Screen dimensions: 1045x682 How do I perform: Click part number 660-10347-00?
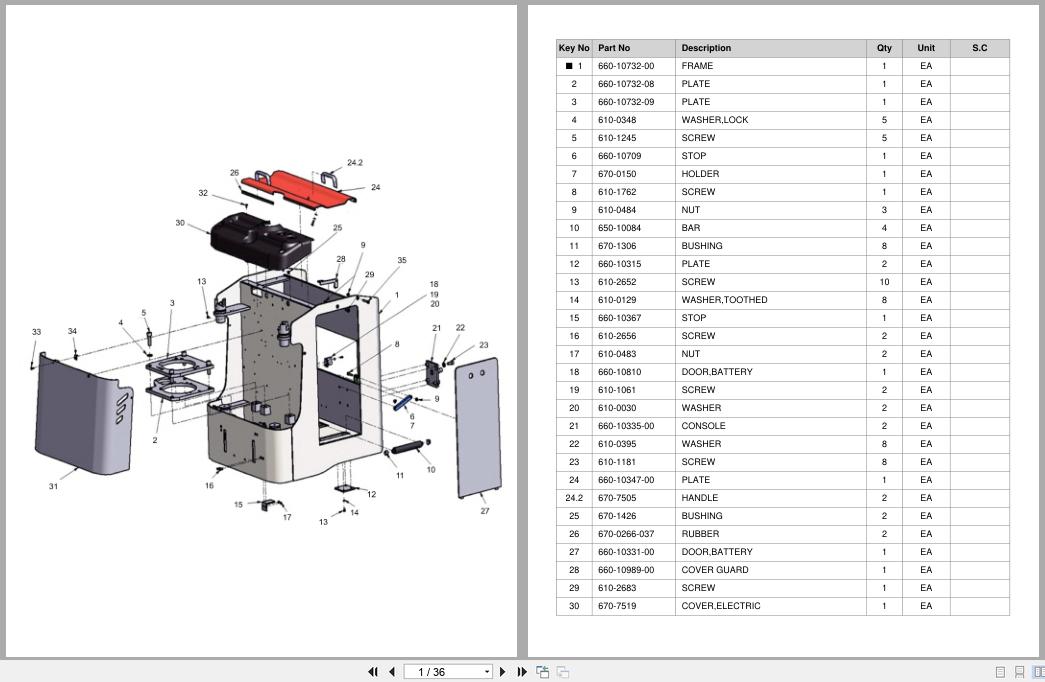[x=626, y=480]
